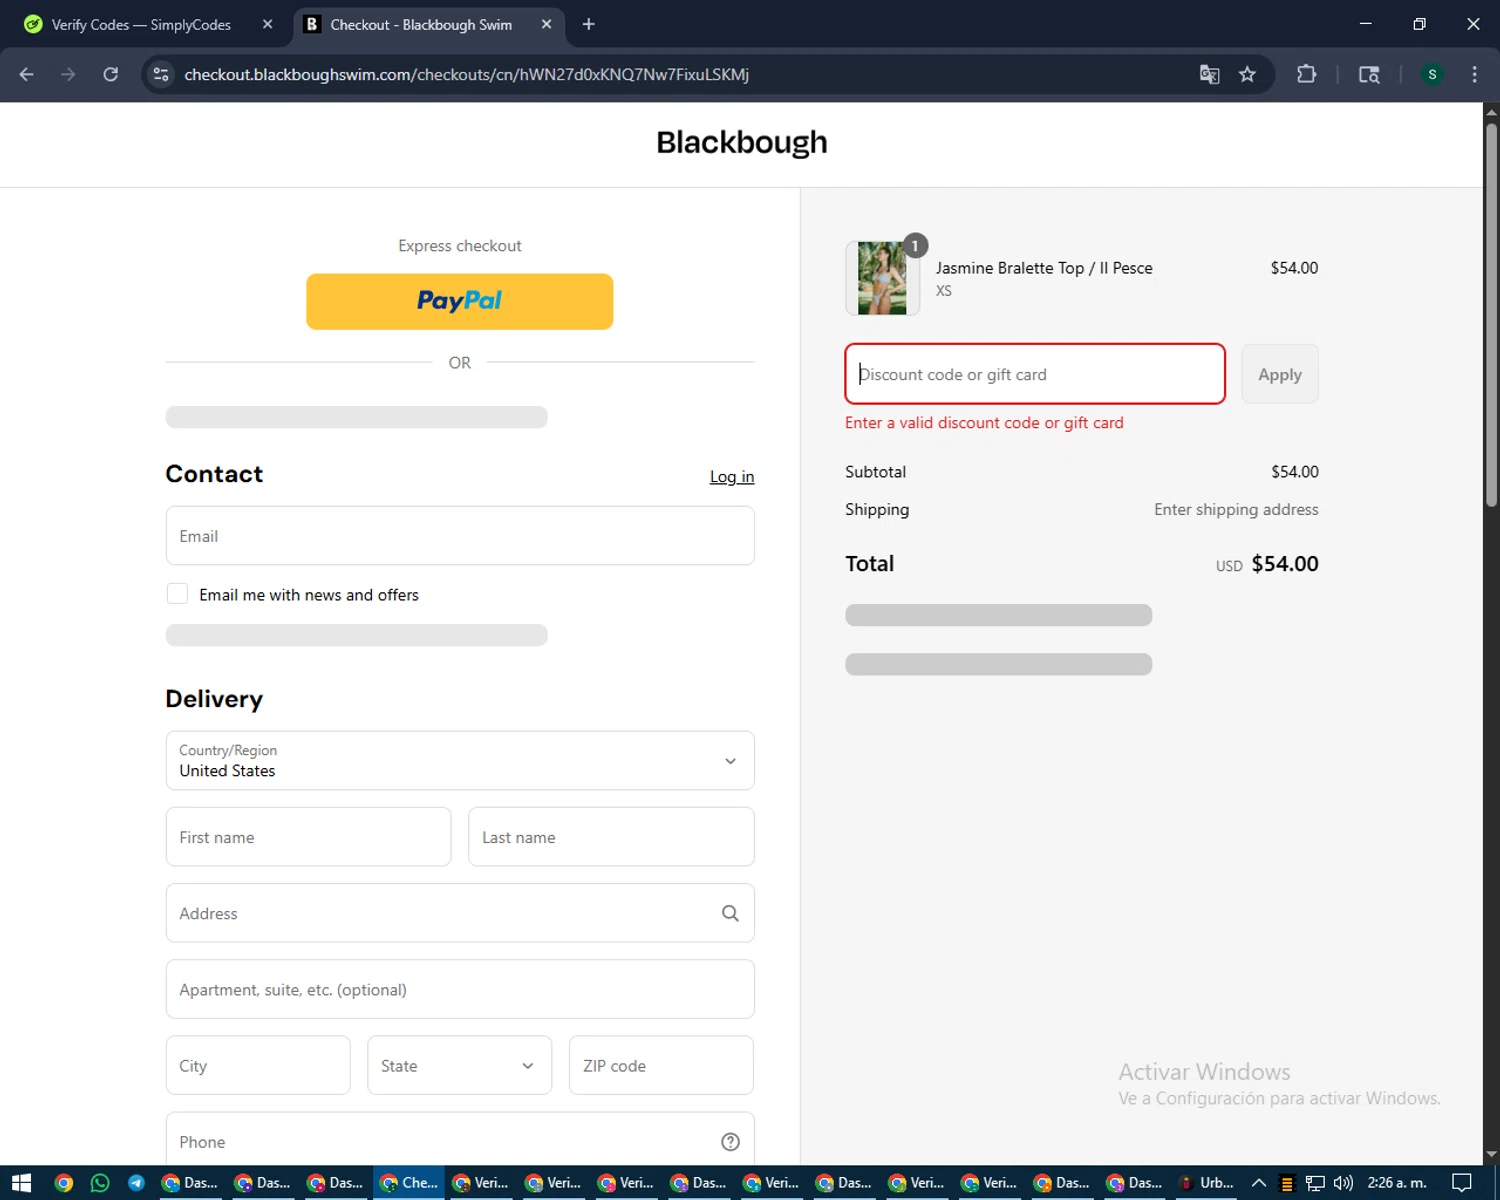Open the Chrome extensions puzzle icon
1500x1200 pixels.
point(1306,74)
